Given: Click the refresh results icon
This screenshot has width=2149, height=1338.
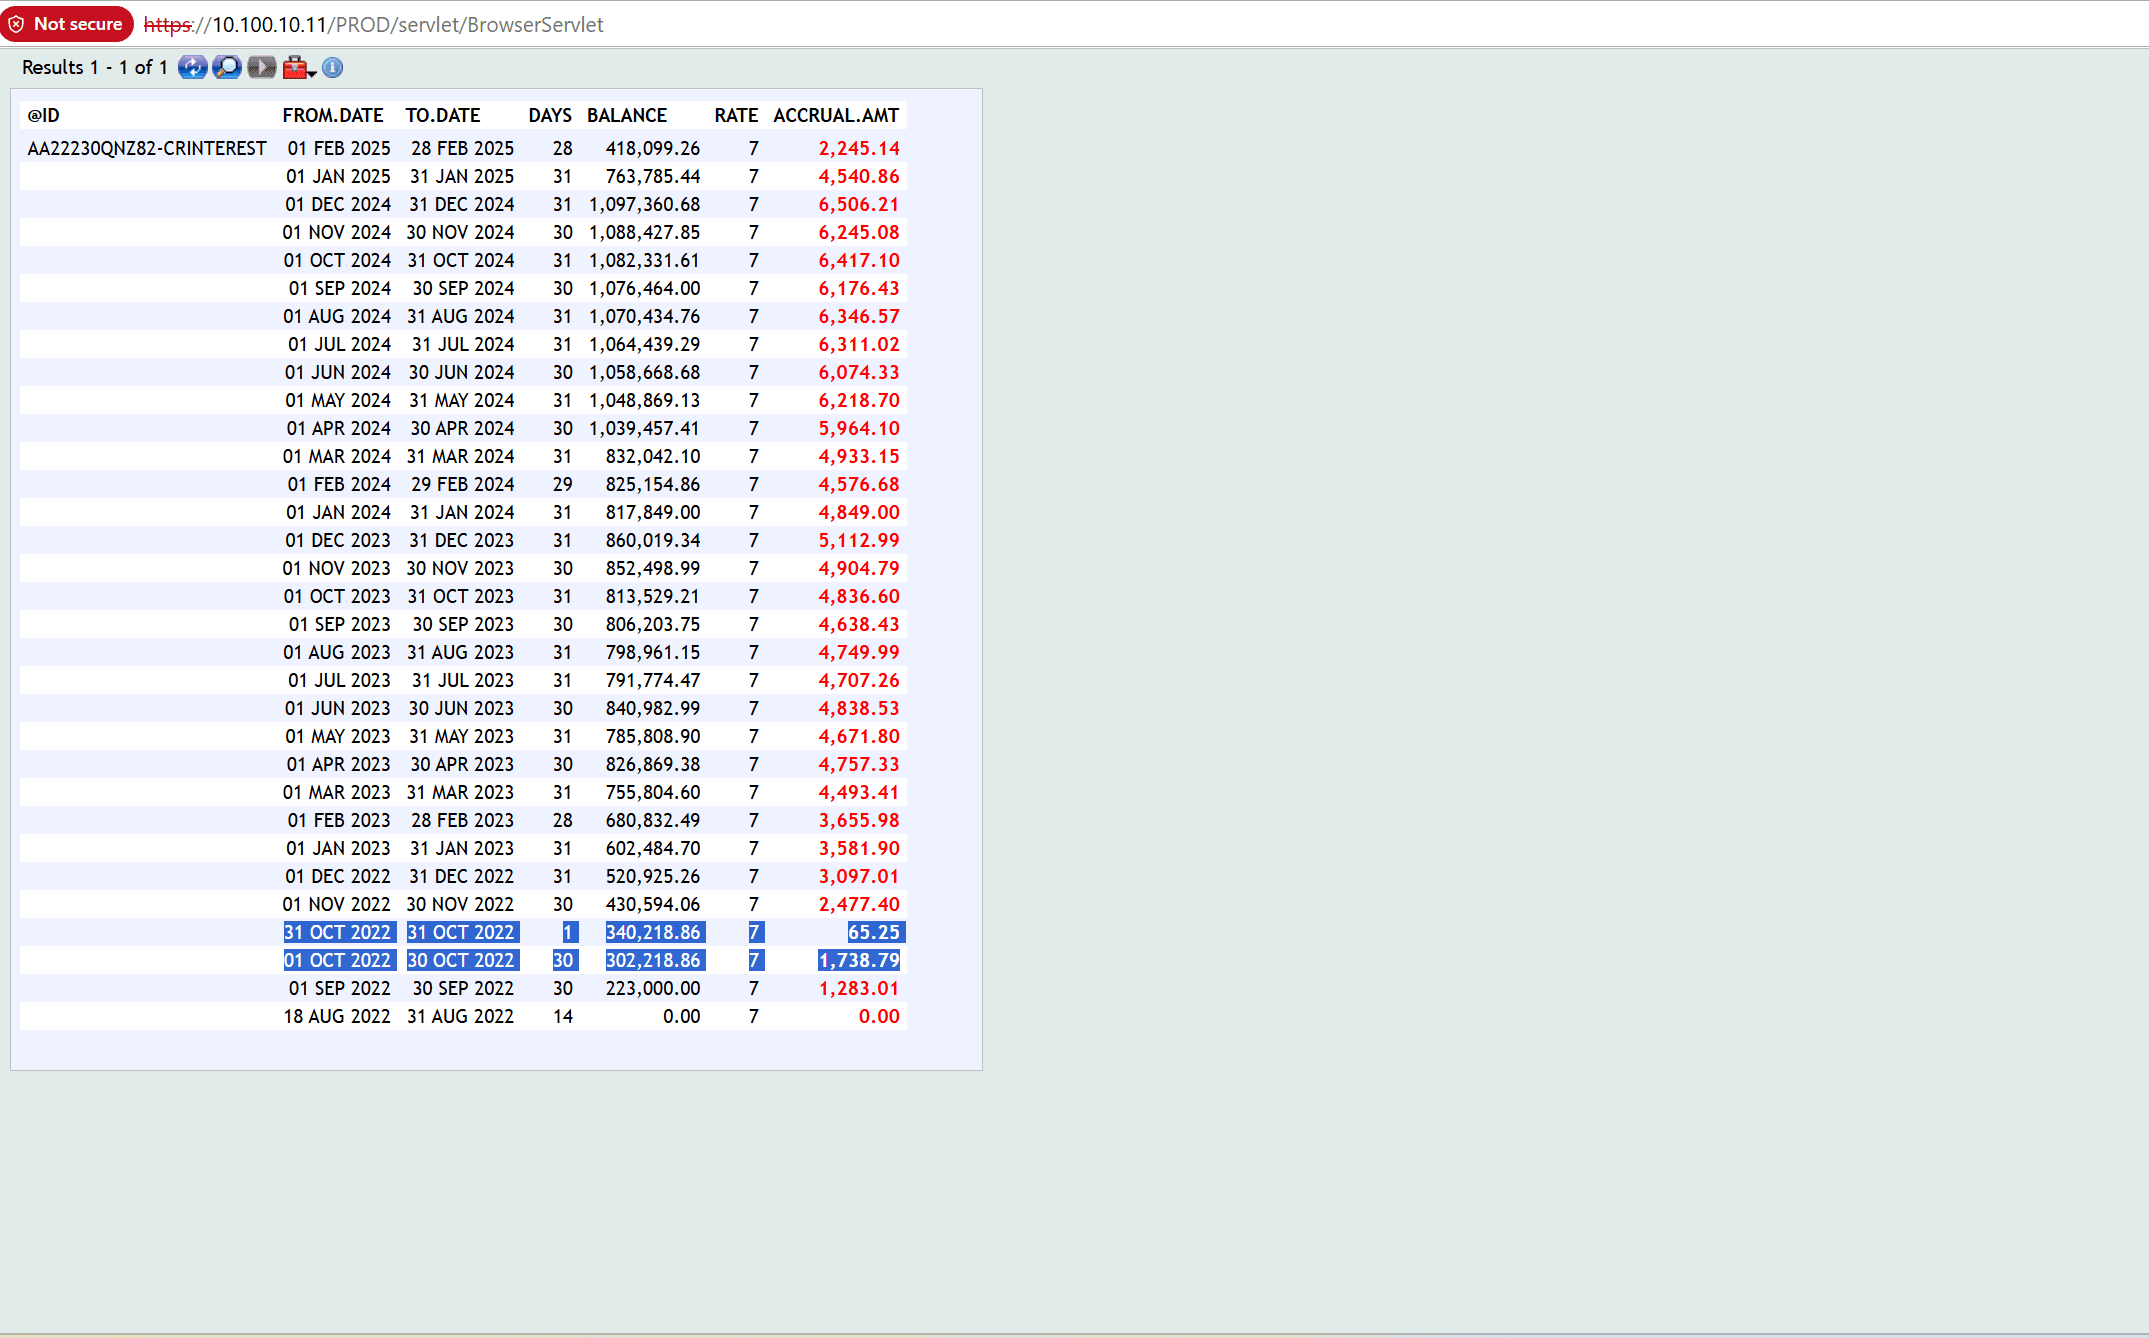Looking at the screenshot, I should 192,67.
